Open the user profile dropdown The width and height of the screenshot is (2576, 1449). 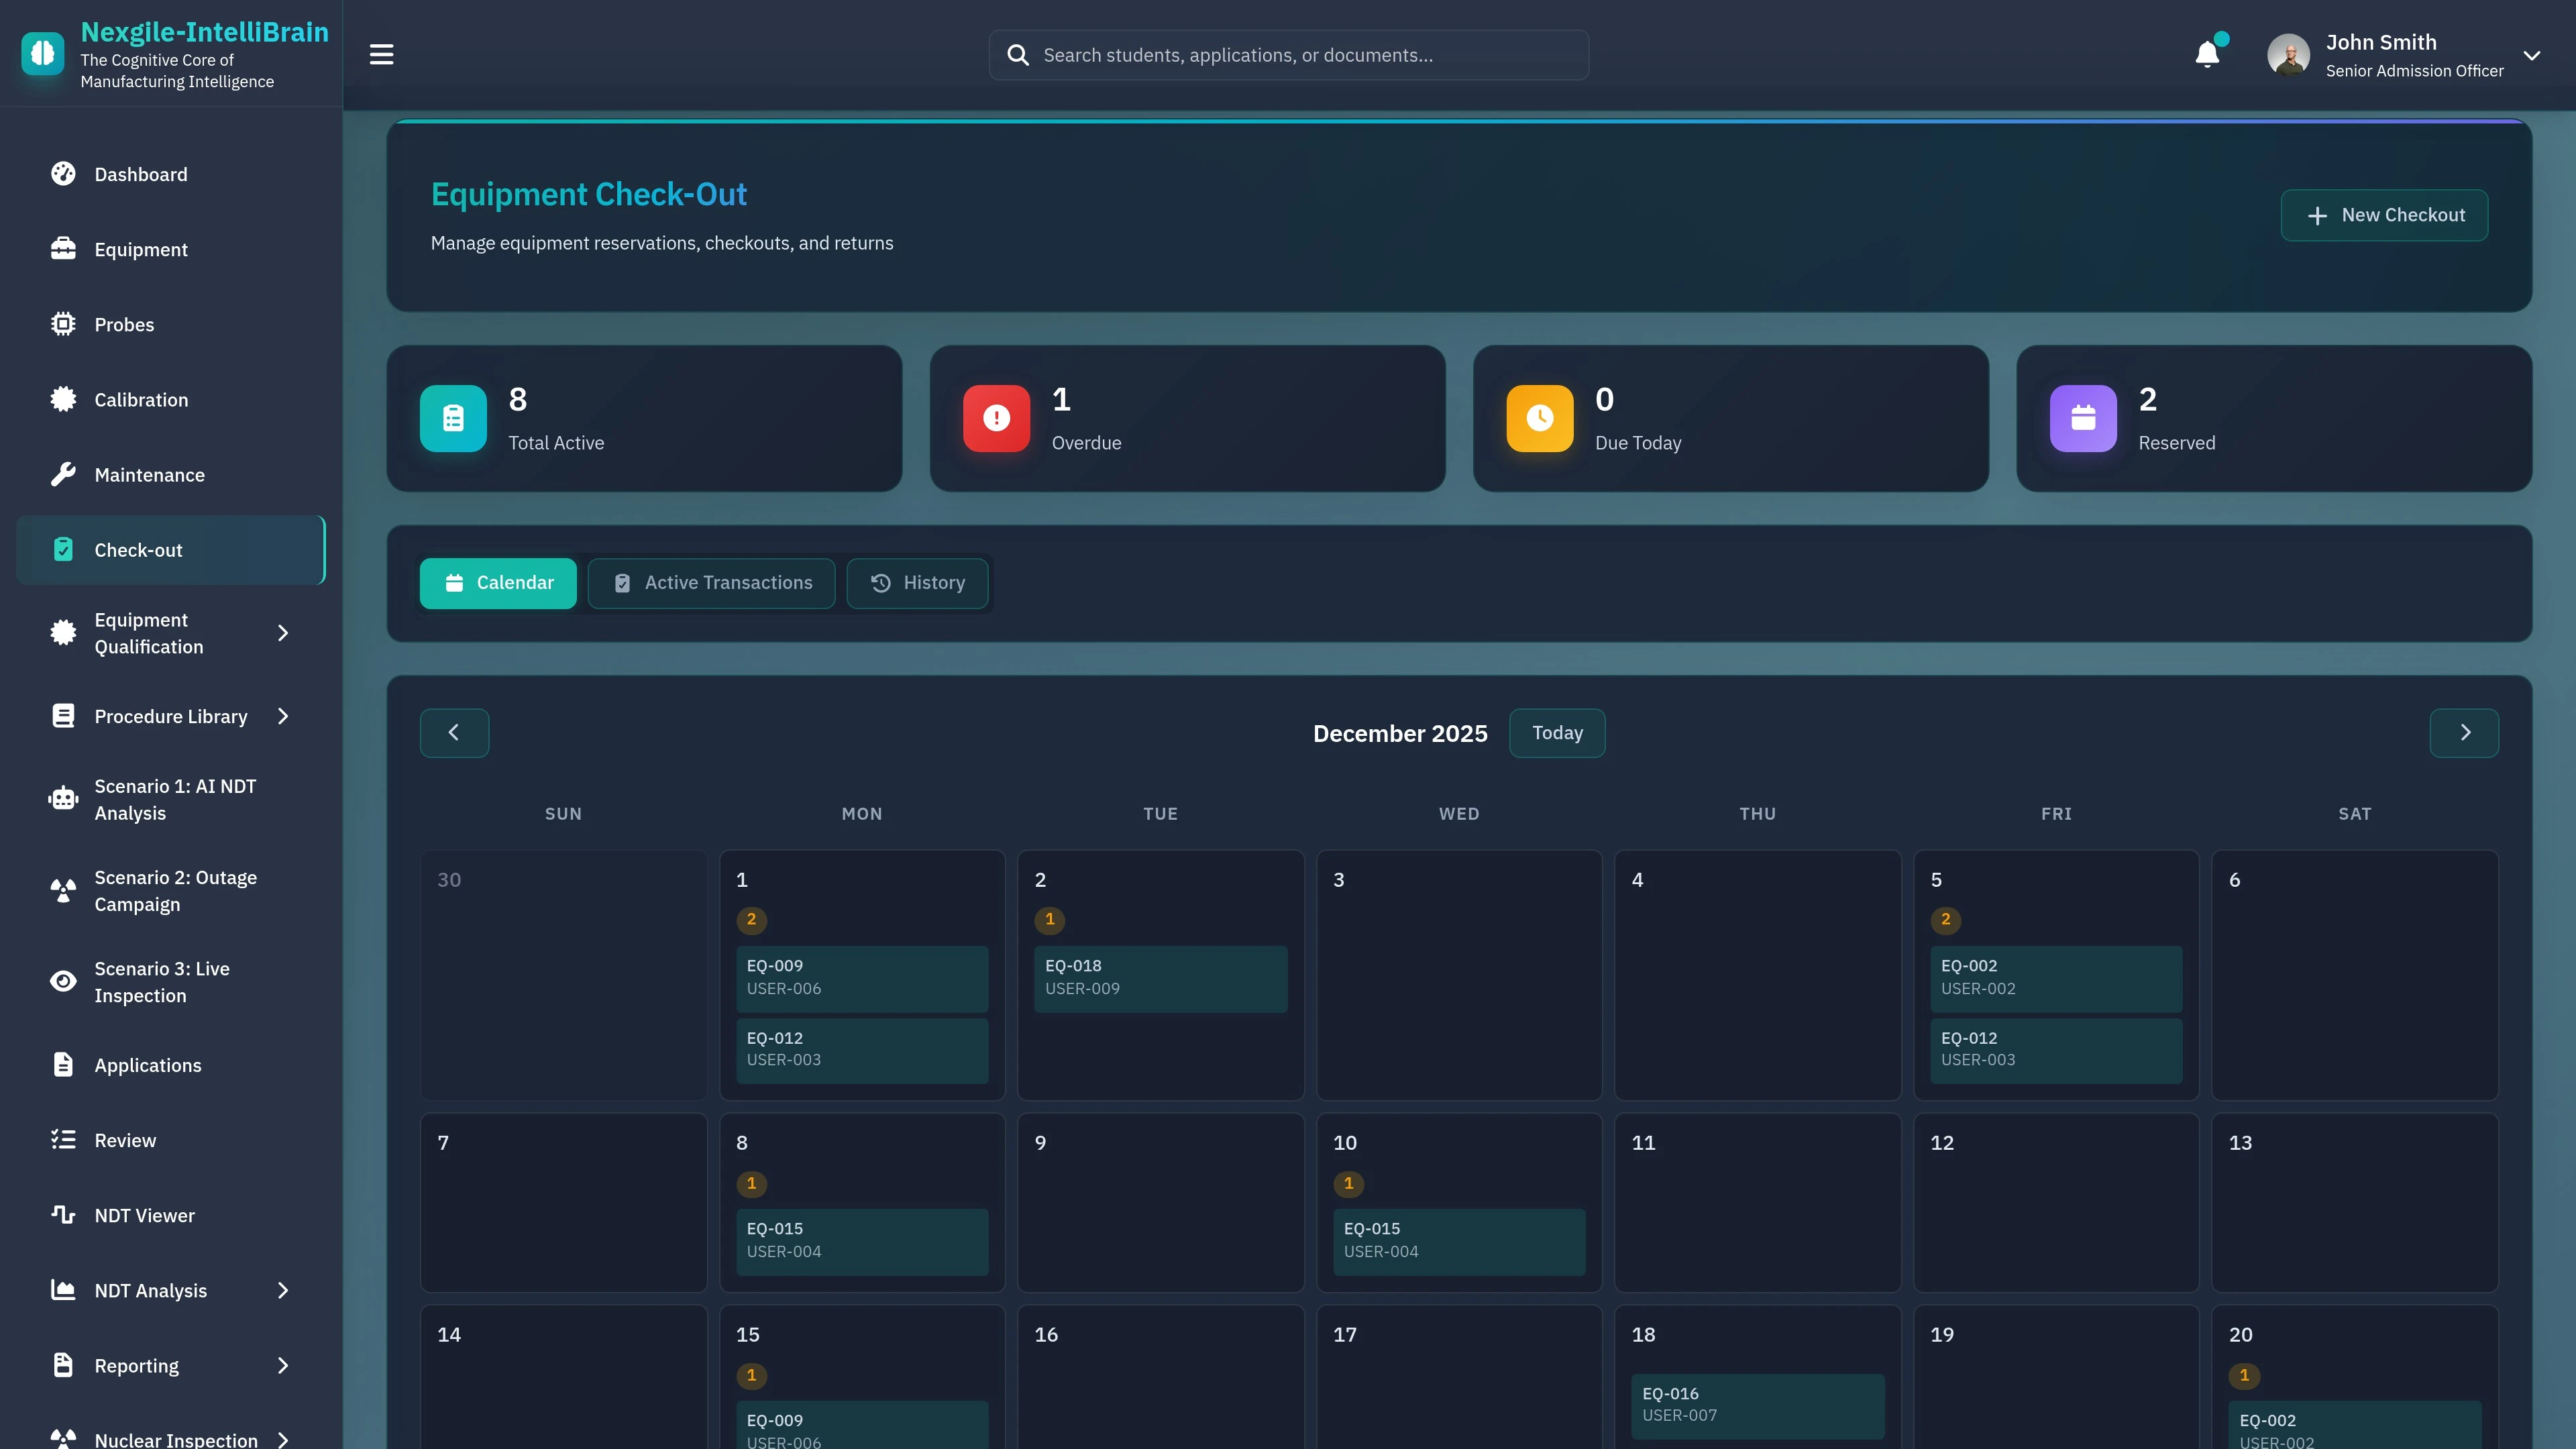pos(2532,55)
